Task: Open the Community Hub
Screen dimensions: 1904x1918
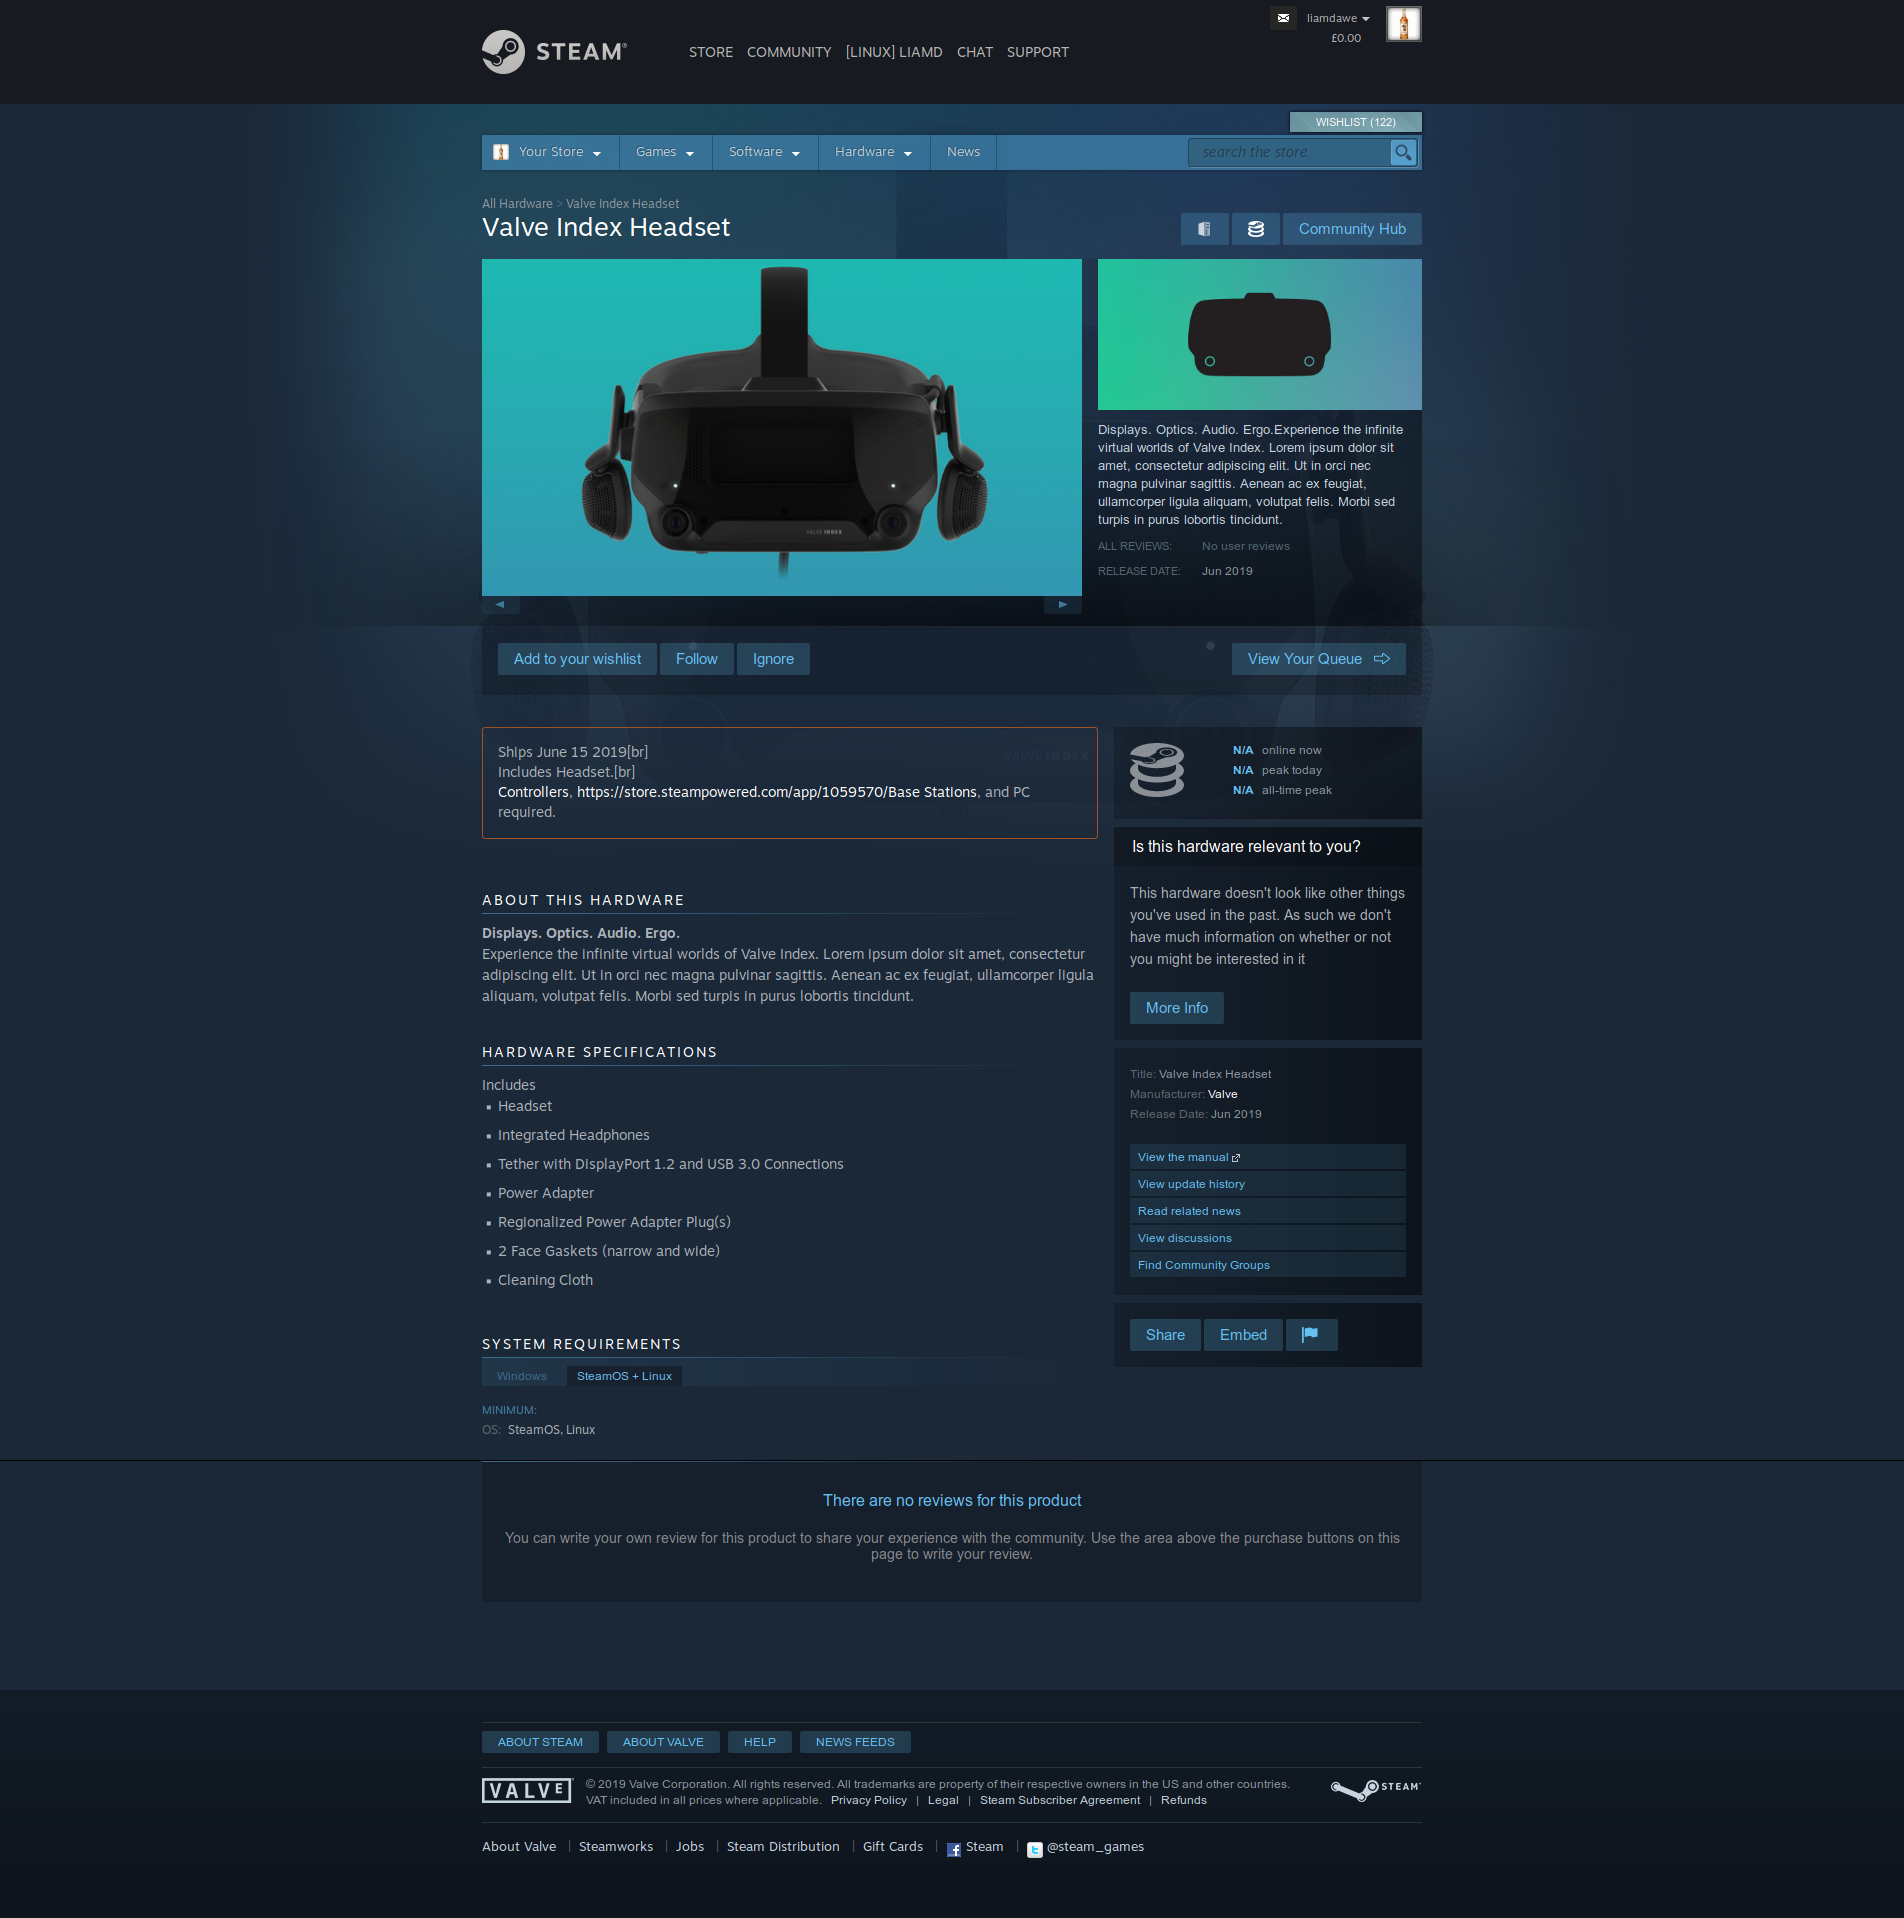Action: pos(1352,229)
